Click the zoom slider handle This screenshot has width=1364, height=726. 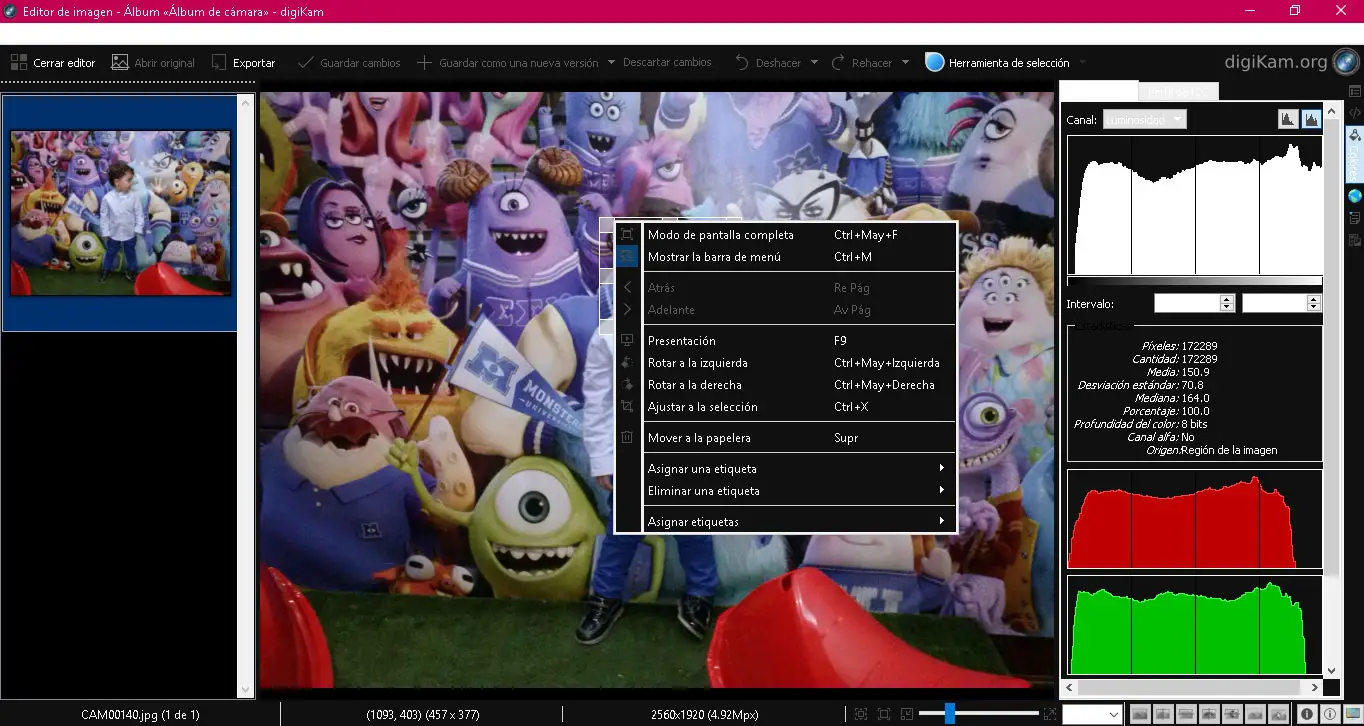point(950,714)
